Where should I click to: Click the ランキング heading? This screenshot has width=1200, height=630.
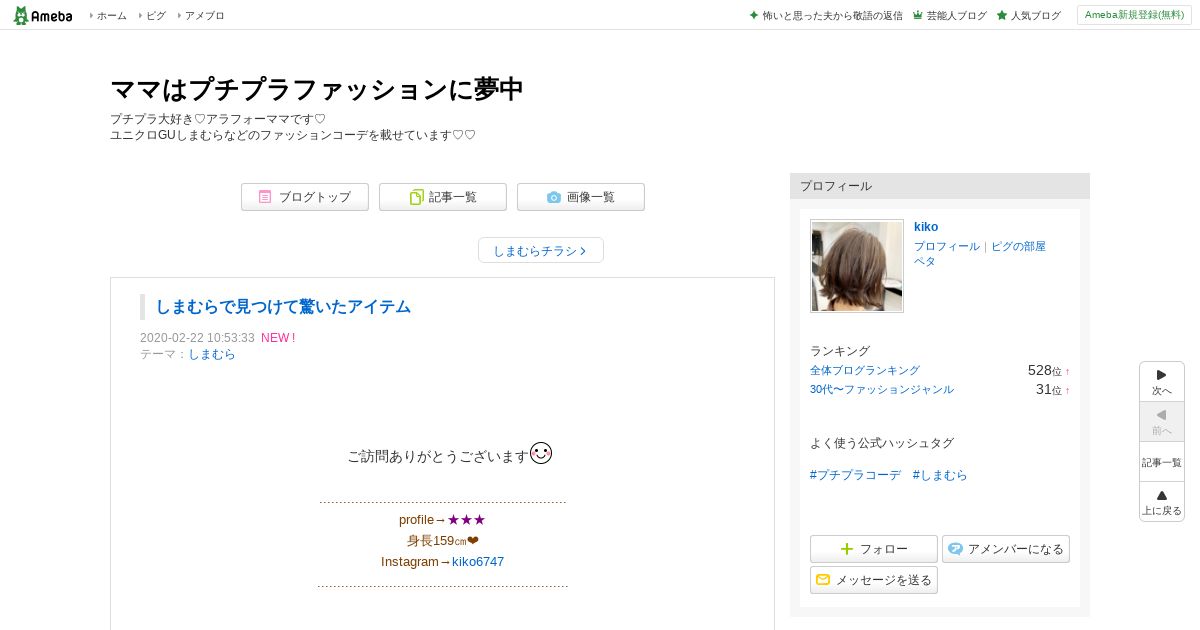(x=840, y=351)
